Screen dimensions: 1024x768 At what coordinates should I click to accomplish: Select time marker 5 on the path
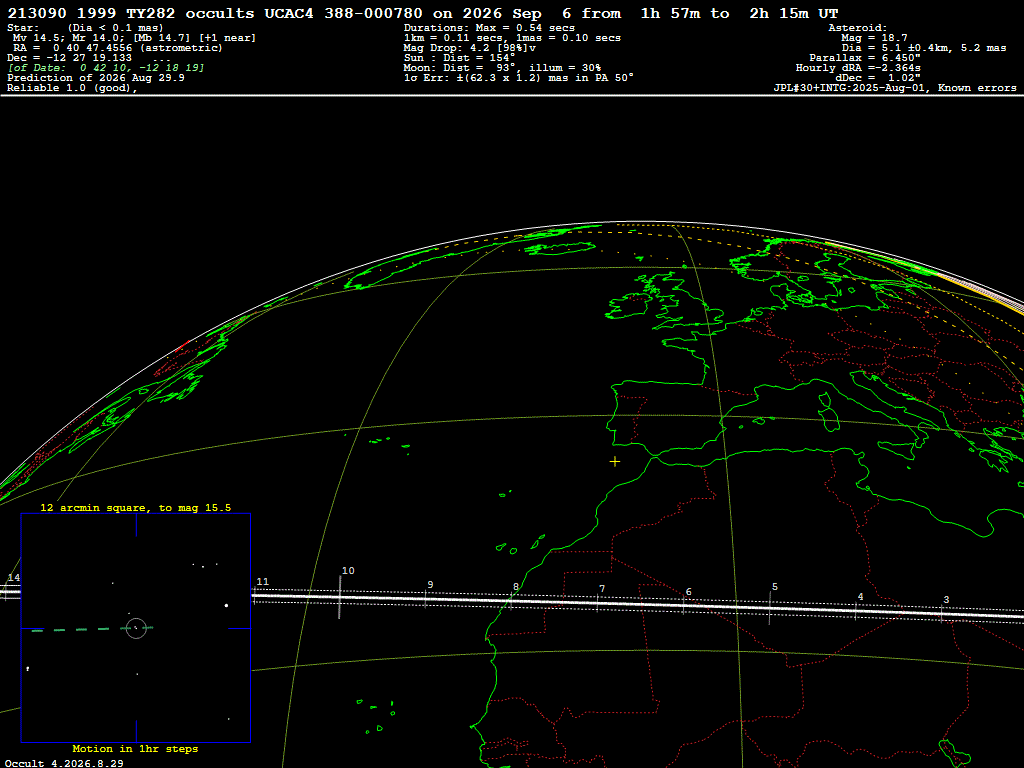[775, 586]
